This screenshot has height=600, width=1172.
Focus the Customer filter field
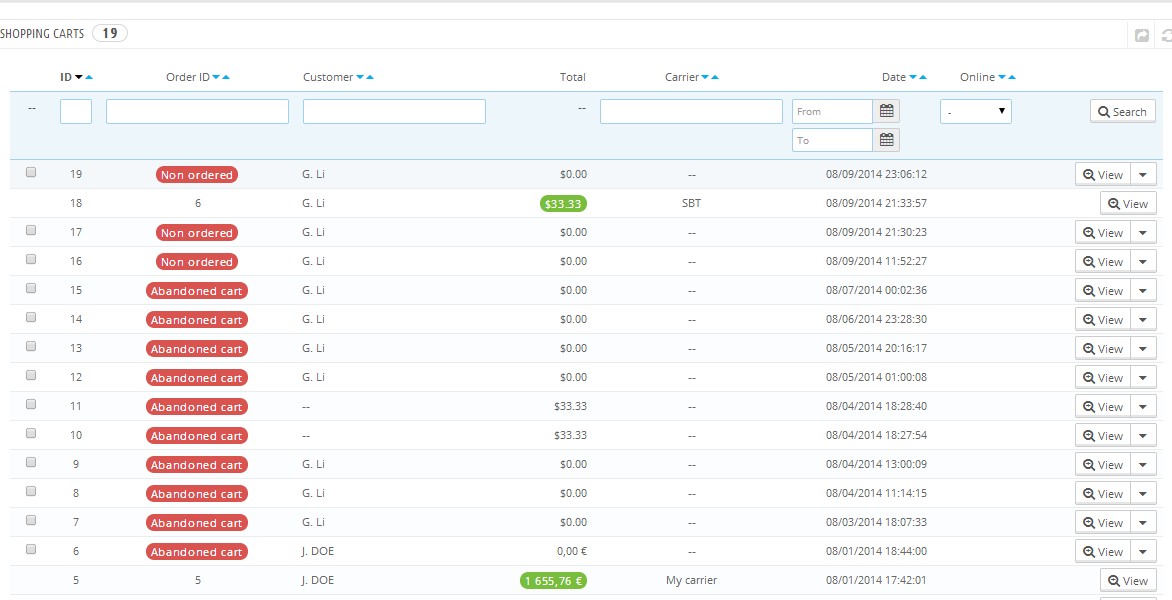coord(394,111)
